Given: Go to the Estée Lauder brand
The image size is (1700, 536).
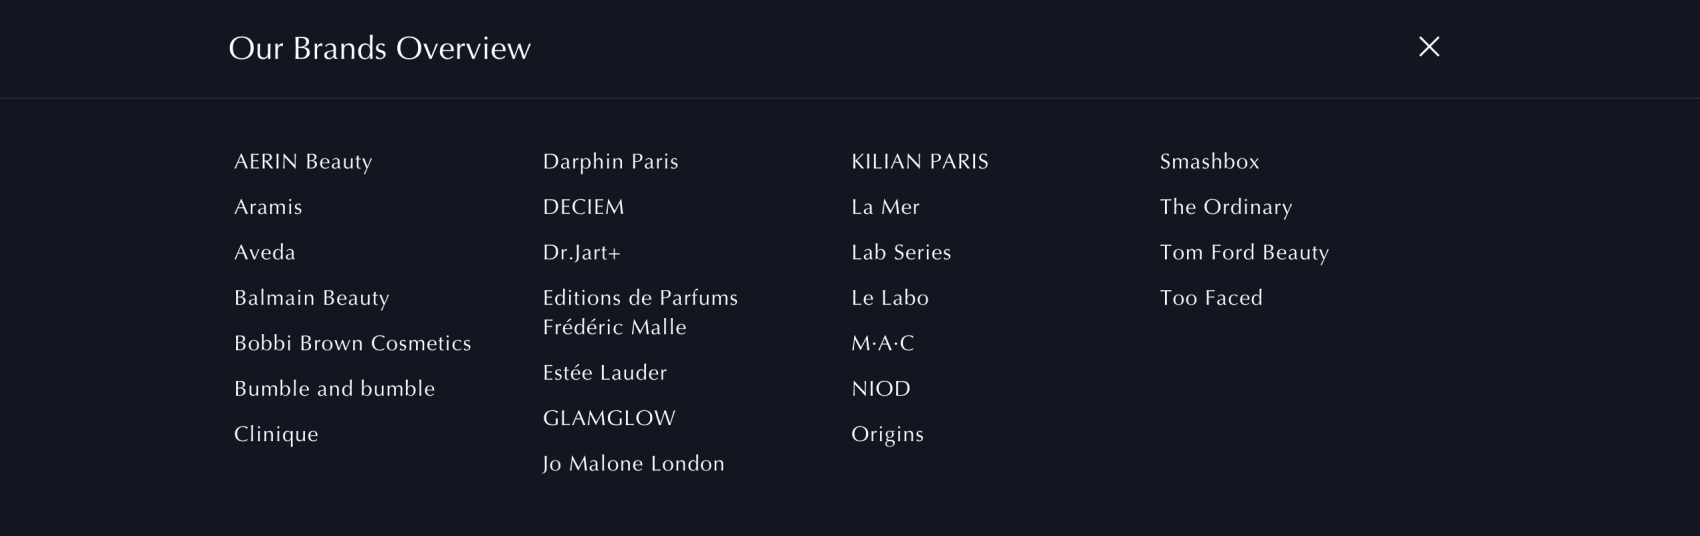Looking at the screenshot, I should pyautogui.click(x=604, y=373).
